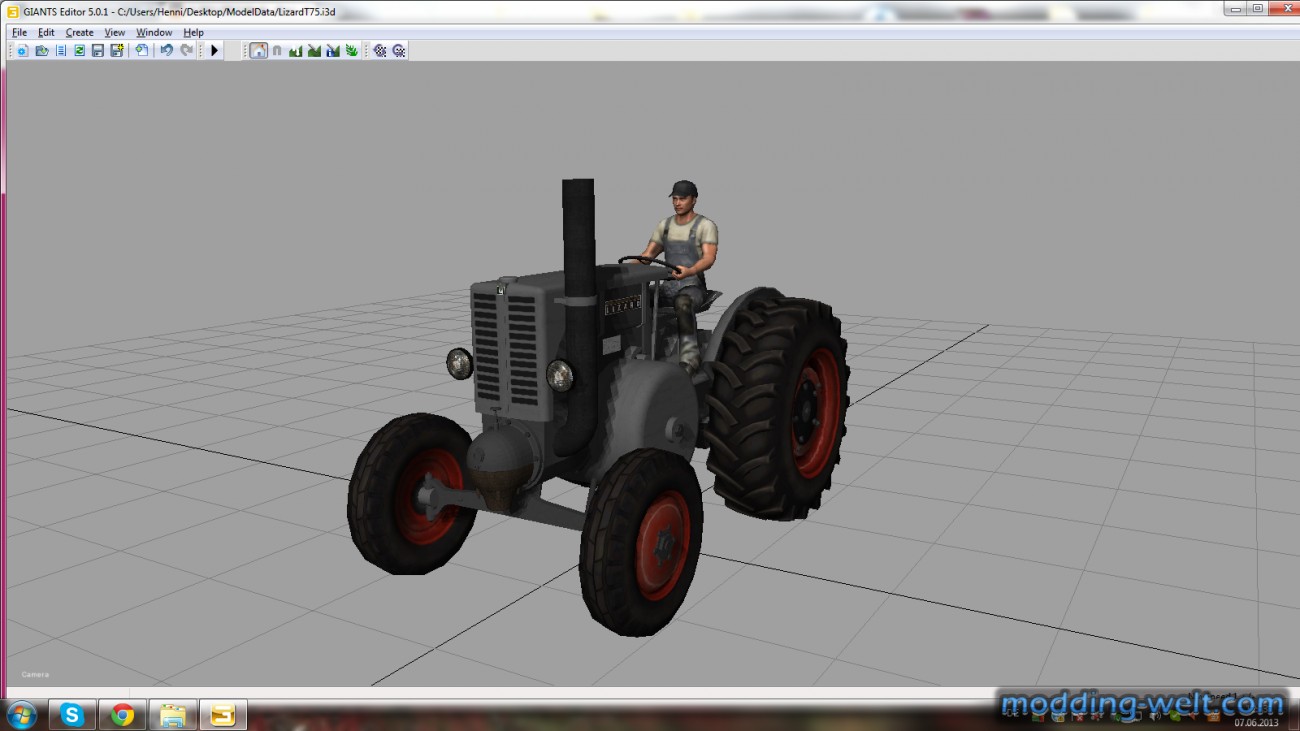Click the green foliage toolbar icon
The image size is (1300, 731).
pyautogui.click(x=352, y=50)
